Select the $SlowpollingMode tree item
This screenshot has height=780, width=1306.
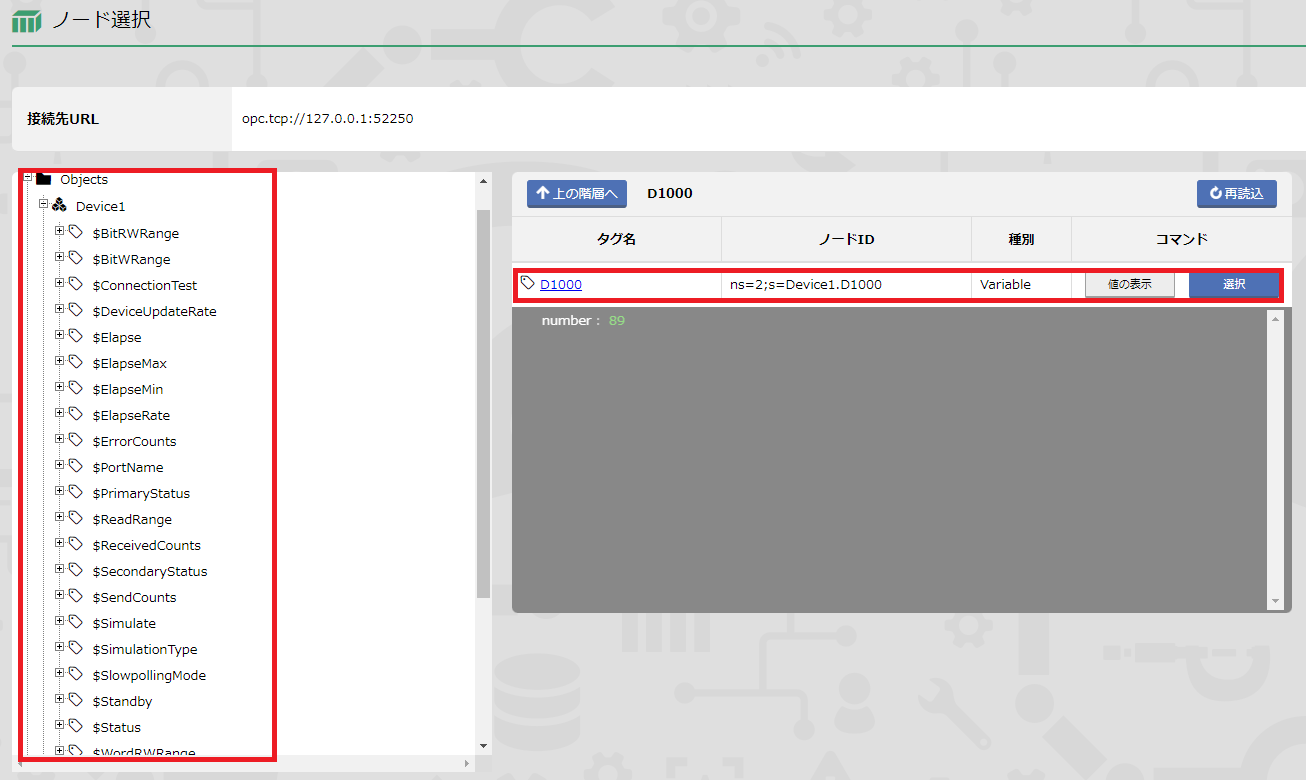(x=149, y=675)
